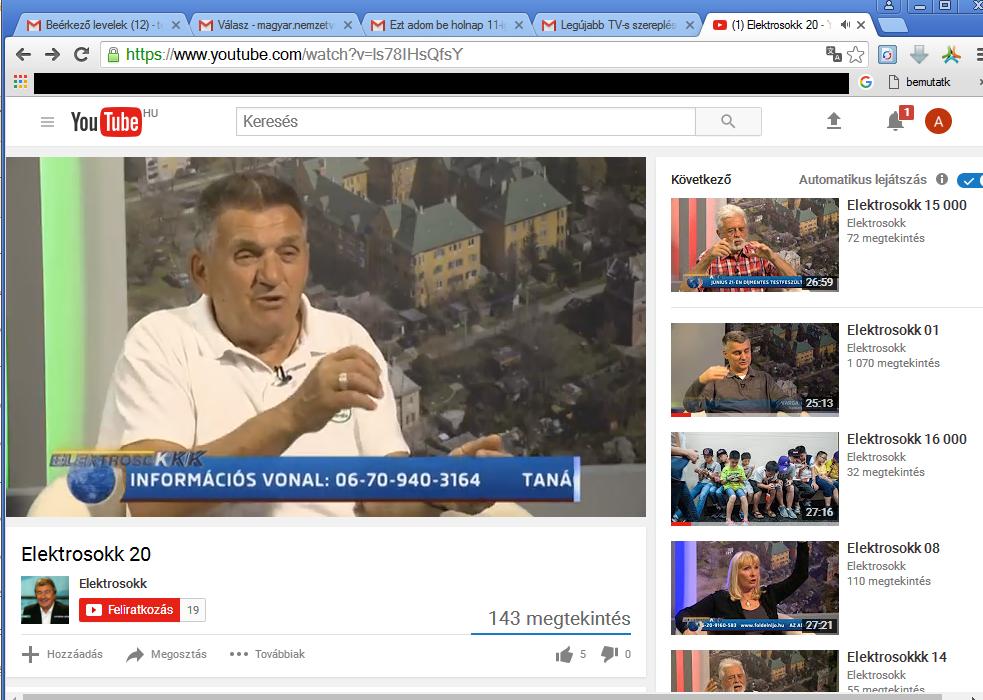Viewport: 983px width, 700px height.
Task: Click the magnifier search button
Action: (728, 122)
